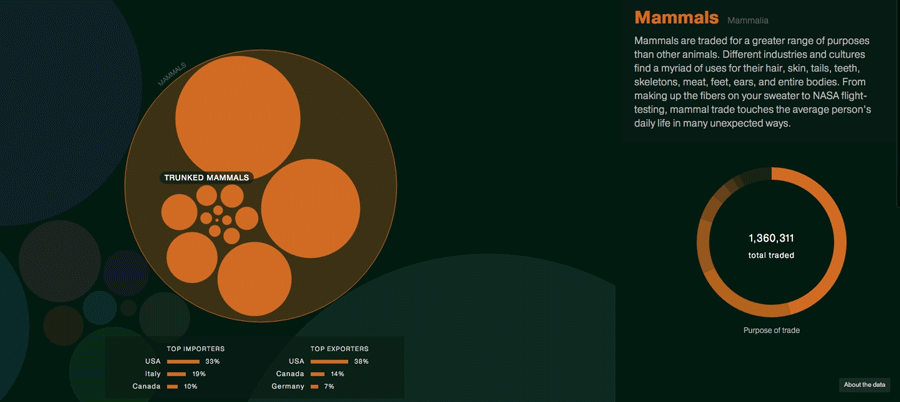Click the Purpose of trade caption

771,330
